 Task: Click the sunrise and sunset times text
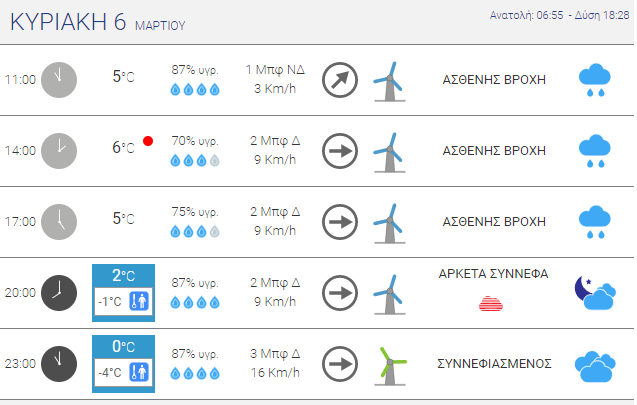click(x=560, y=15)
